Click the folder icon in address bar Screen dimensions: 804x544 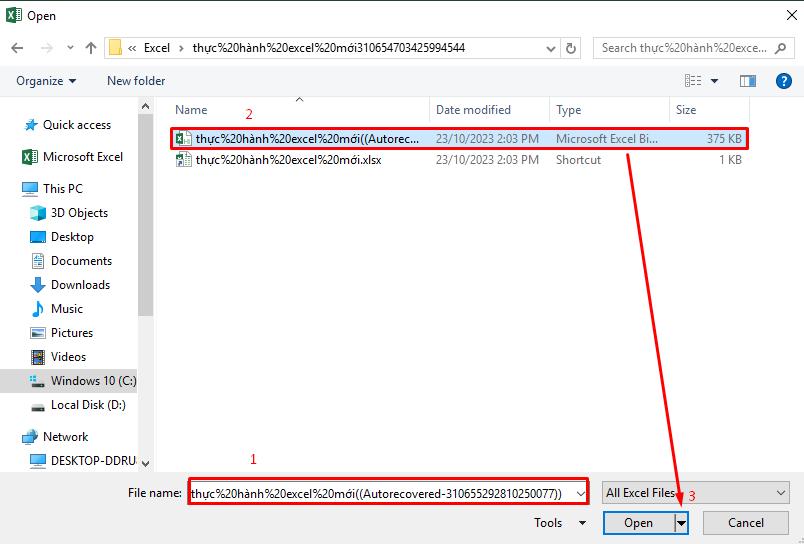coord(115,48)
